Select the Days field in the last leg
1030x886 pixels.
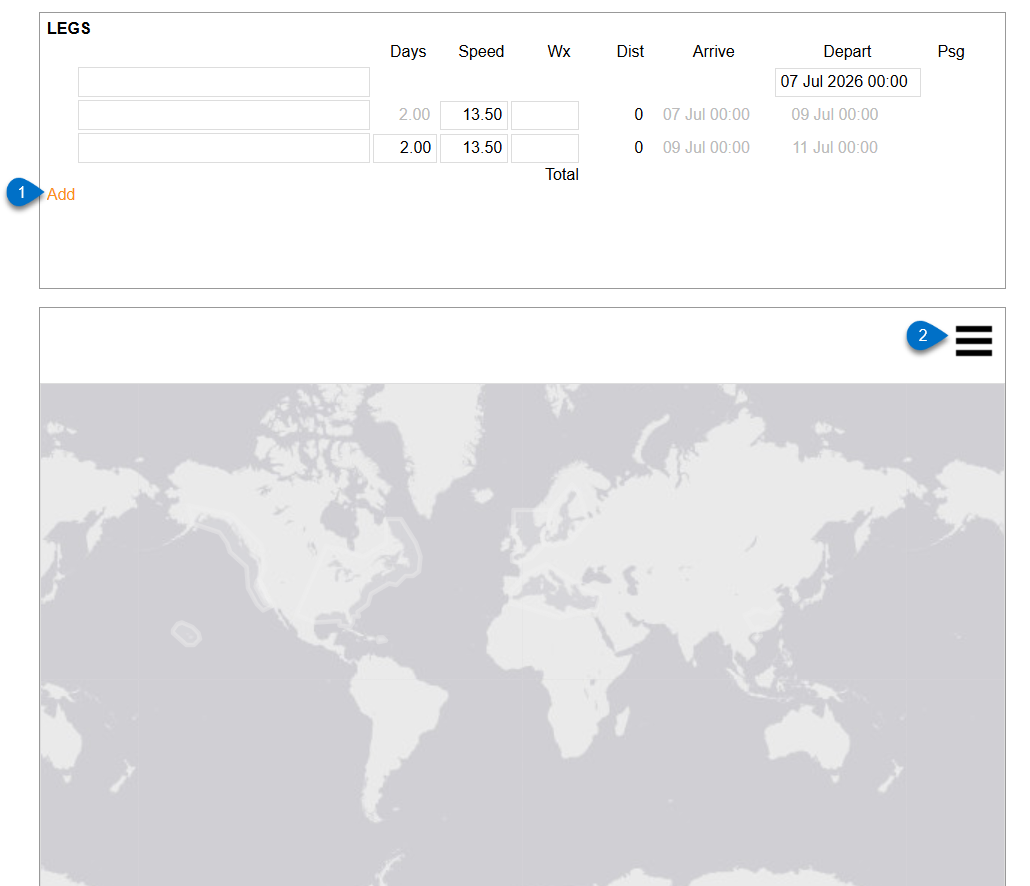point(405,148)
